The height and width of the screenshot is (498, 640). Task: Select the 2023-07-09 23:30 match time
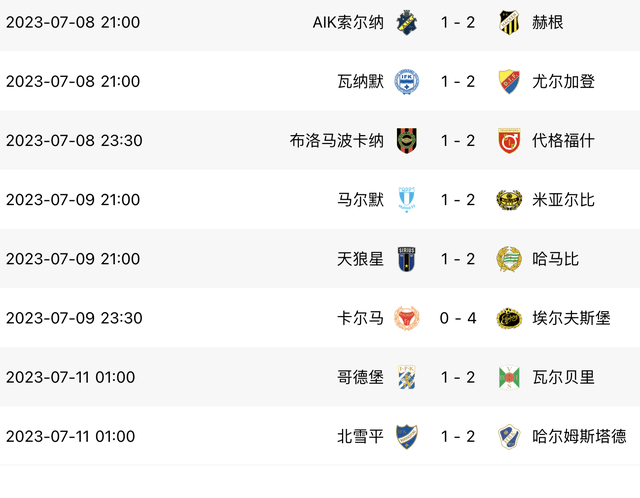click(74, 318)
